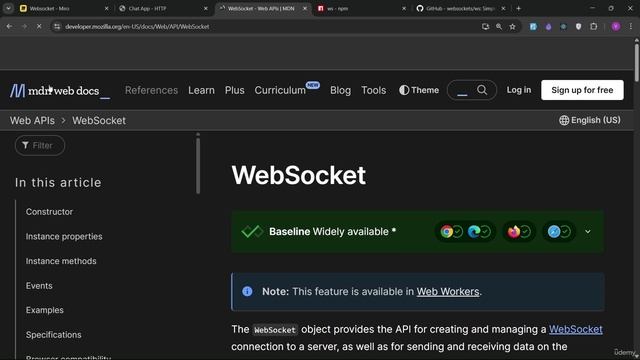Expand the Baseline details chevron
640x360 pixels.
tap(588, 232)
